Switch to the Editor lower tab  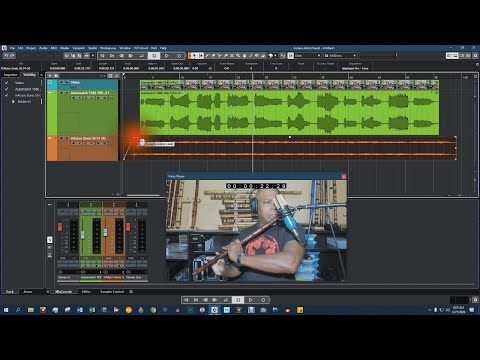(86, 292)
